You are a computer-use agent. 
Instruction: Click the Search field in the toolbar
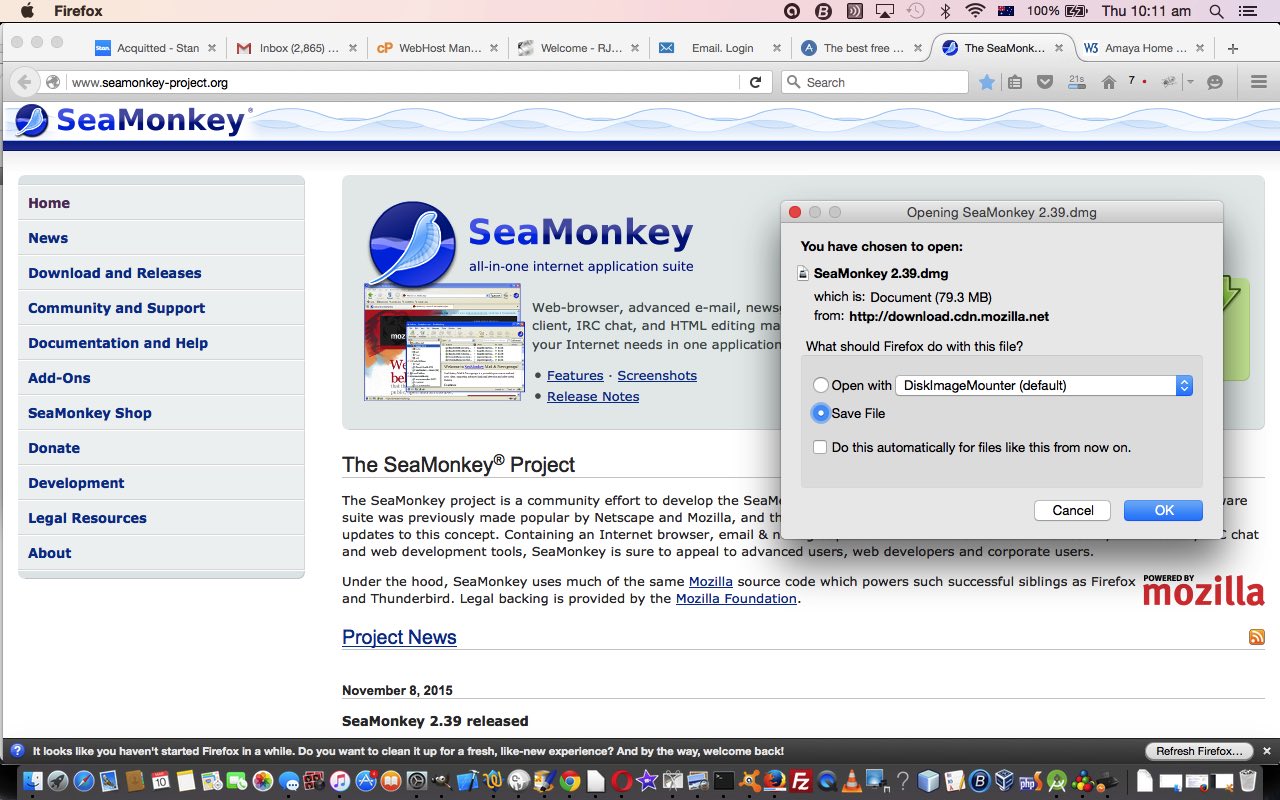[x=875, y=82]
